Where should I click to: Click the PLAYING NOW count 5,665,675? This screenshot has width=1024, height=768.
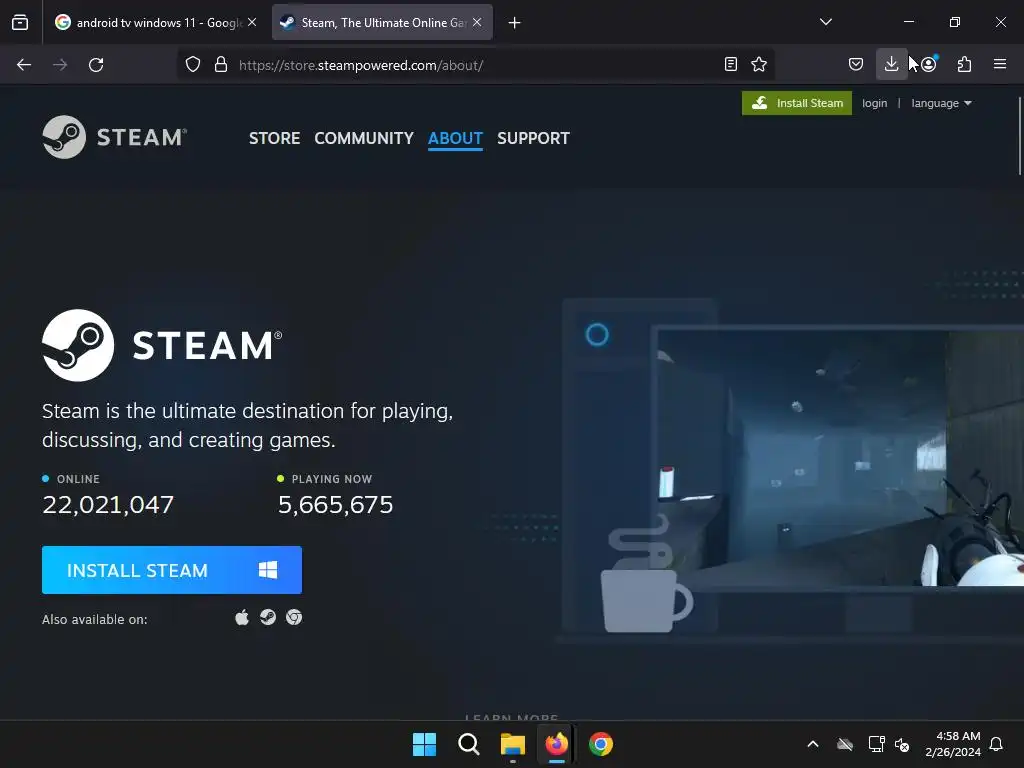click(336, 504)
